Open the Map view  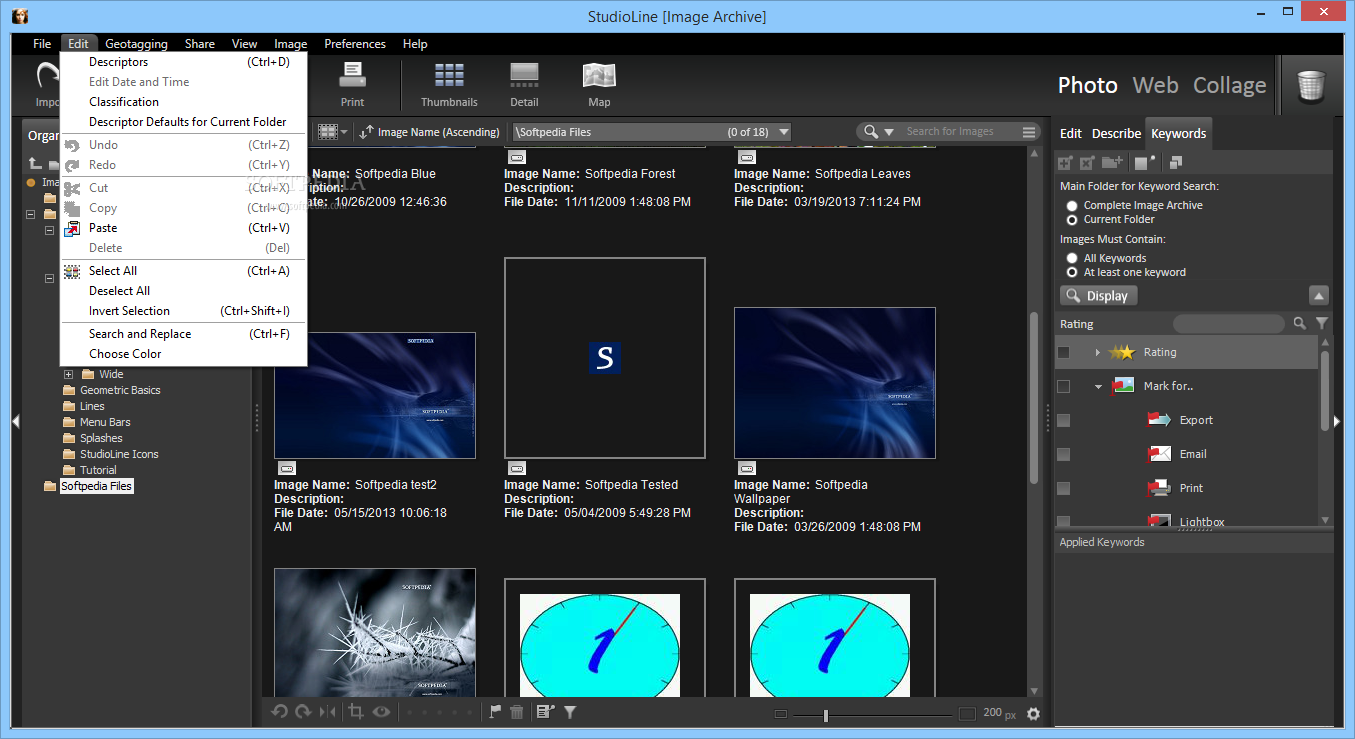click(x=599, y=84)
